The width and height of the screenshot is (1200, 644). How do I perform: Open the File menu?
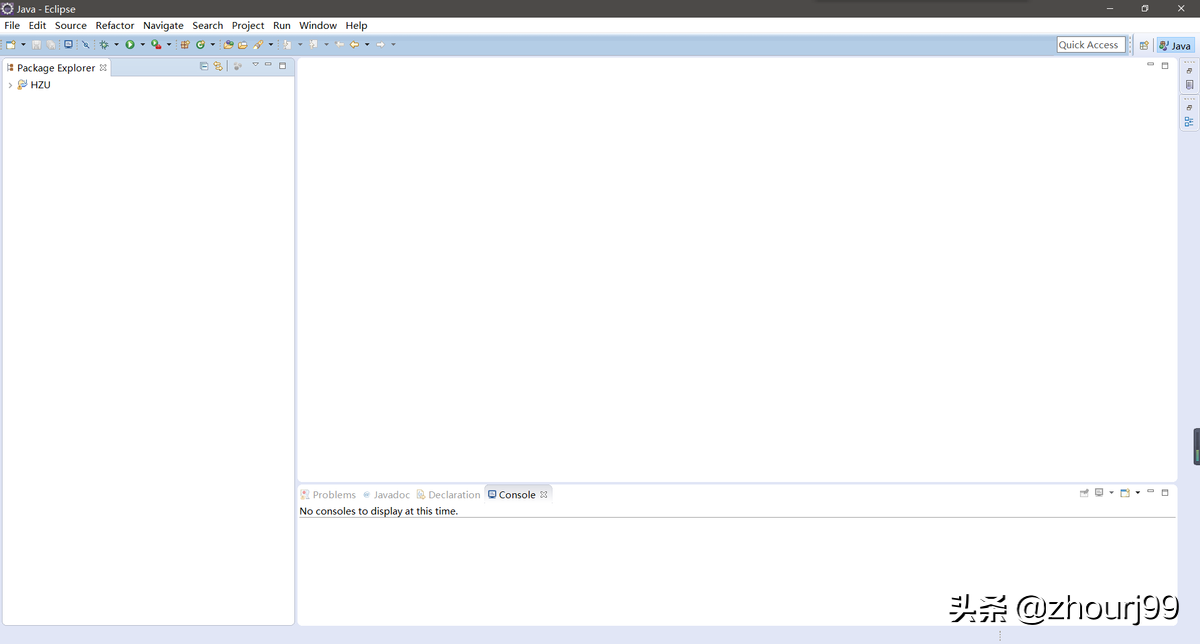click(12, 25)
